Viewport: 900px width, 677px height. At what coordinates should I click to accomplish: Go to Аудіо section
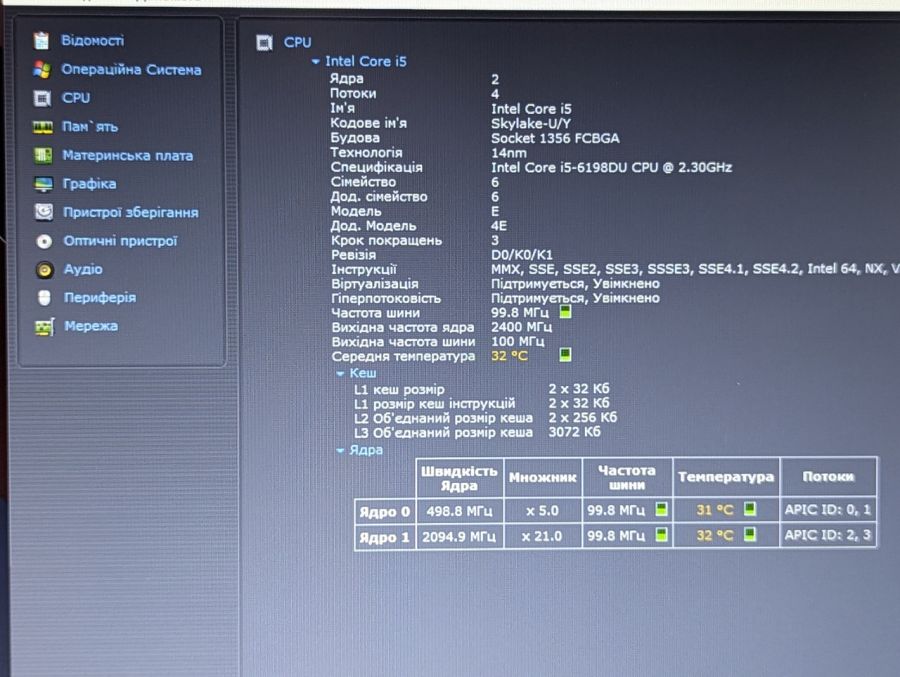(x=83, y=269)
